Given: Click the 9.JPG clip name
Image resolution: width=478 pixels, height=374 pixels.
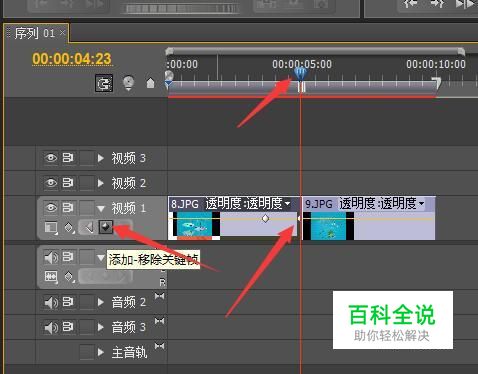Looking at the screenshot, I should (319, 204).
